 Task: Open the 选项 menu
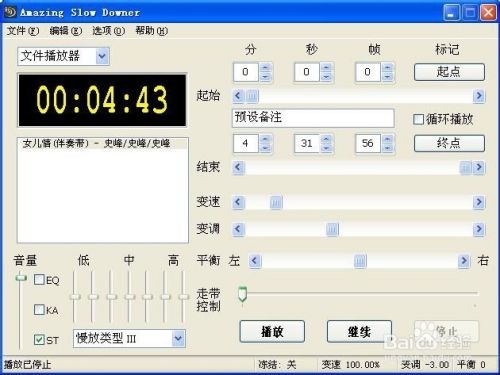tap(108, 31)
